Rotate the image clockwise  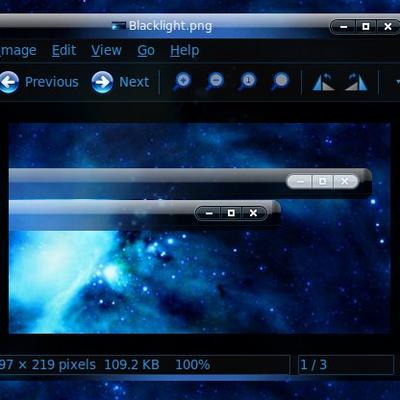[x=356, y=82]
